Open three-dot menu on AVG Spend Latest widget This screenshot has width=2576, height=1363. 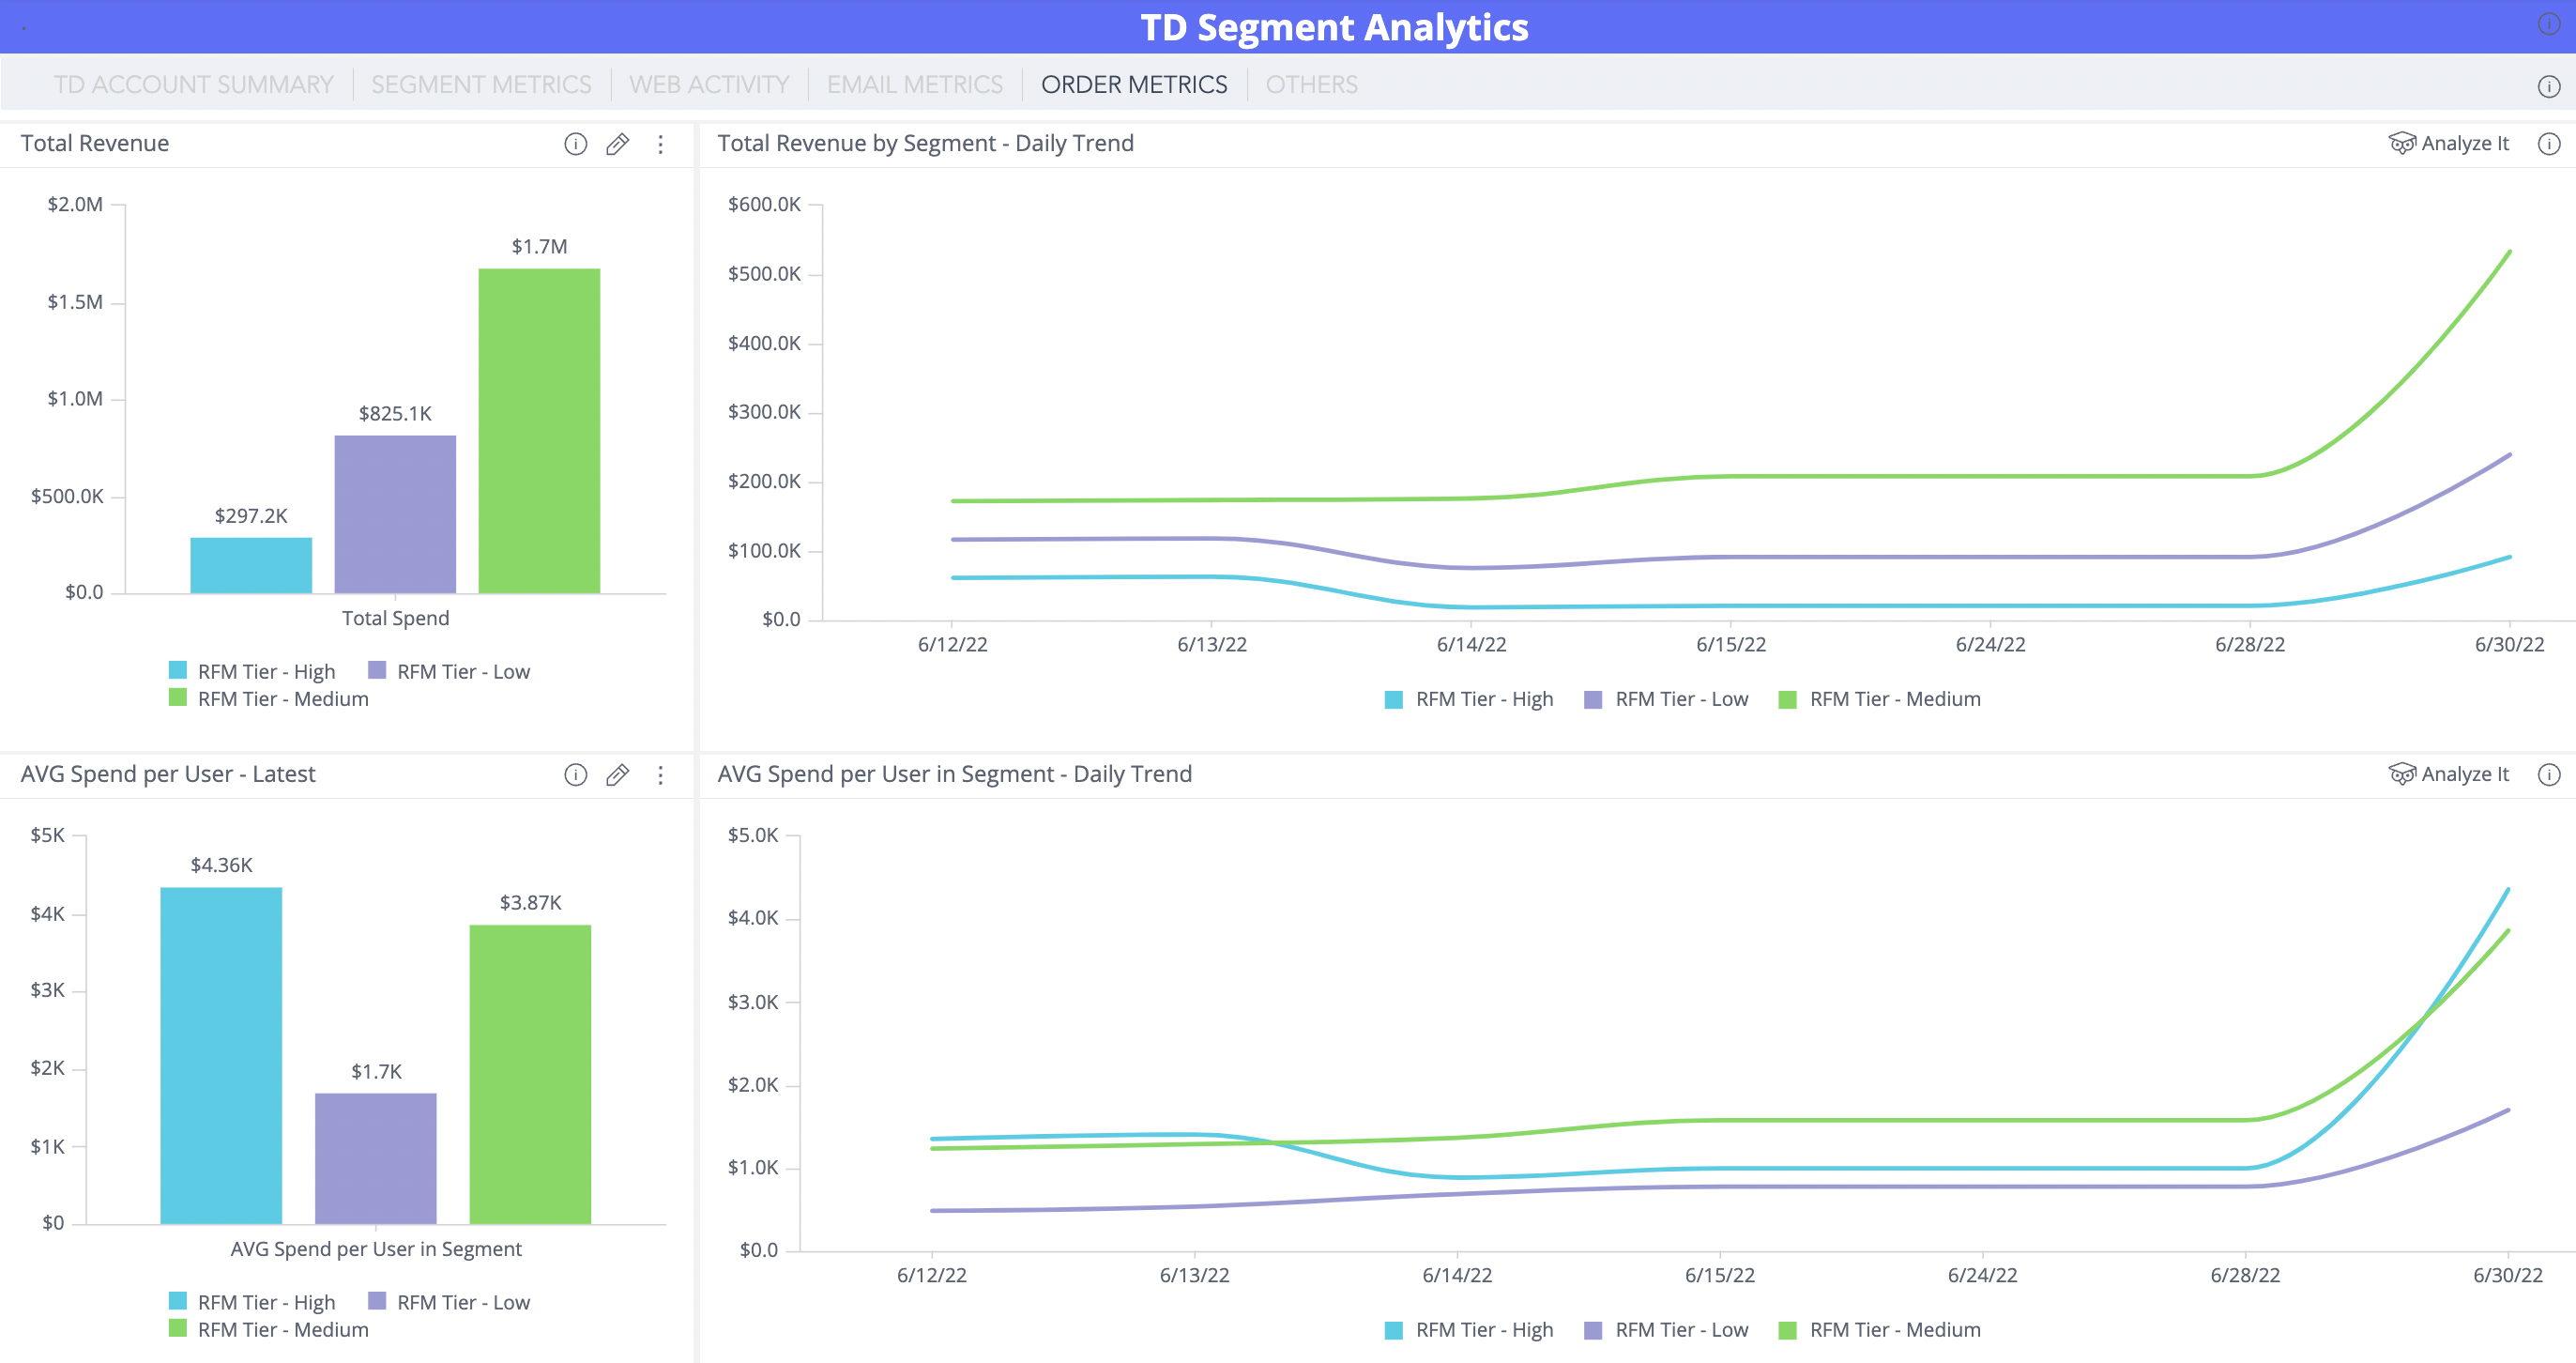tap(660, 775)
